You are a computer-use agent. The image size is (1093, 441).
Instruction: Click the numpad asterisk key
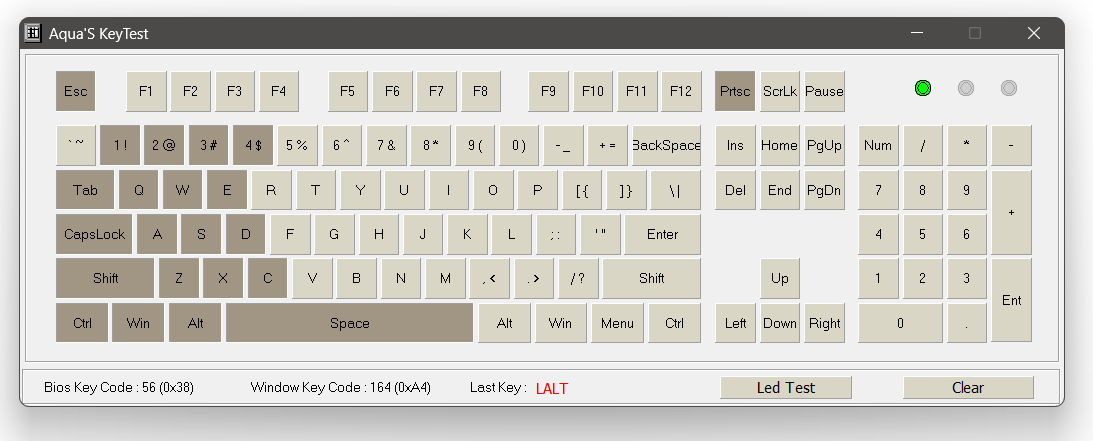point(966,145)
